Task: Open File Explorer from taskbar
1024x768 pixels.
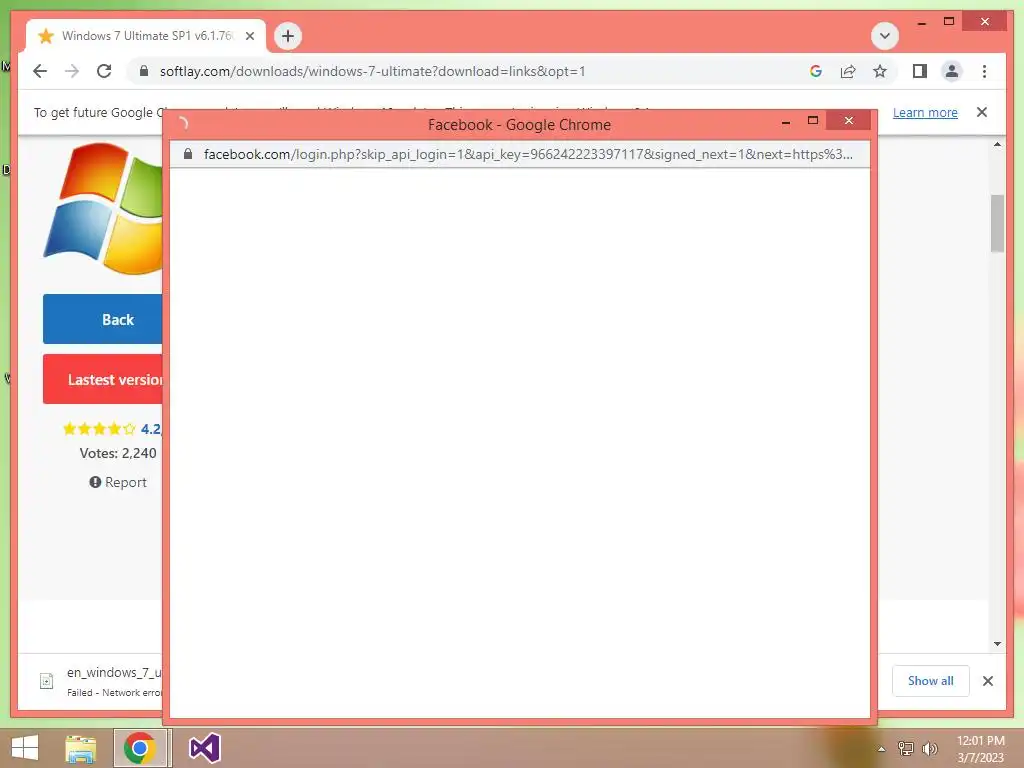Action: [81, 748]
